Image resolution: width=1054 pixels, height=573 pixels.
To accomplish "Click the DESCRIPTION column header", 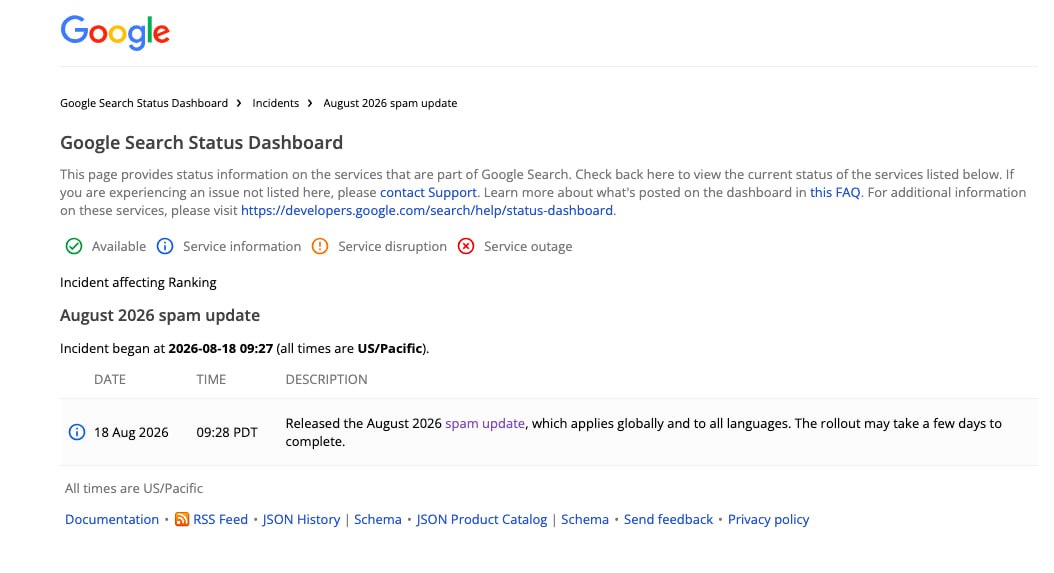I will coord(326,379).
